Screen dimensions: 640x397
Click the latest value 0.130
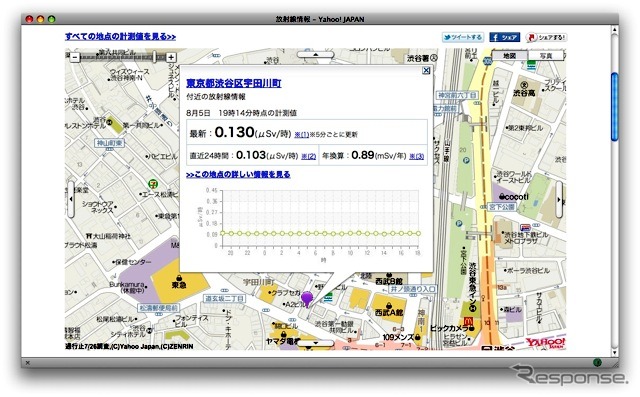coord(235,132)
